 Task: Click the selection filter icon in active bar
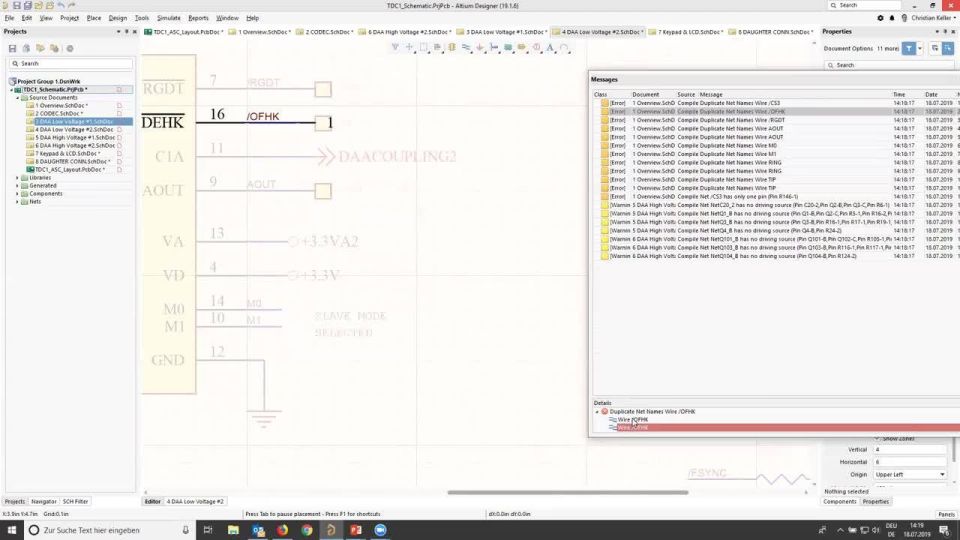(395, 47)
